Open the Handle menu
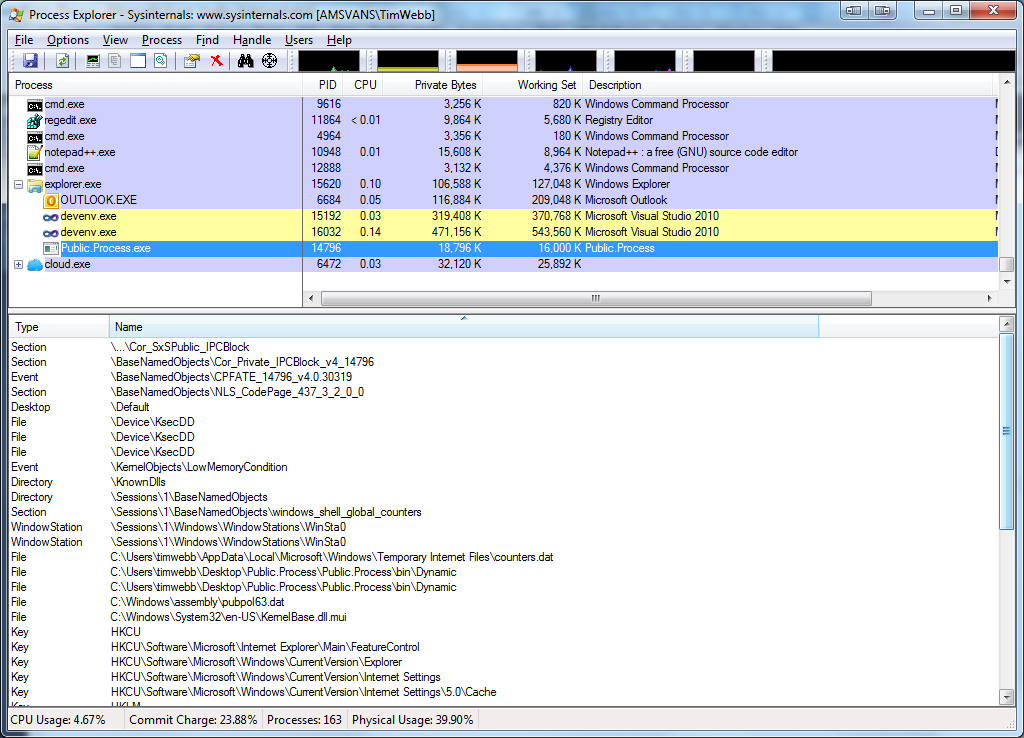Viewport: 1024px width, 738px height. pos(251,39)
